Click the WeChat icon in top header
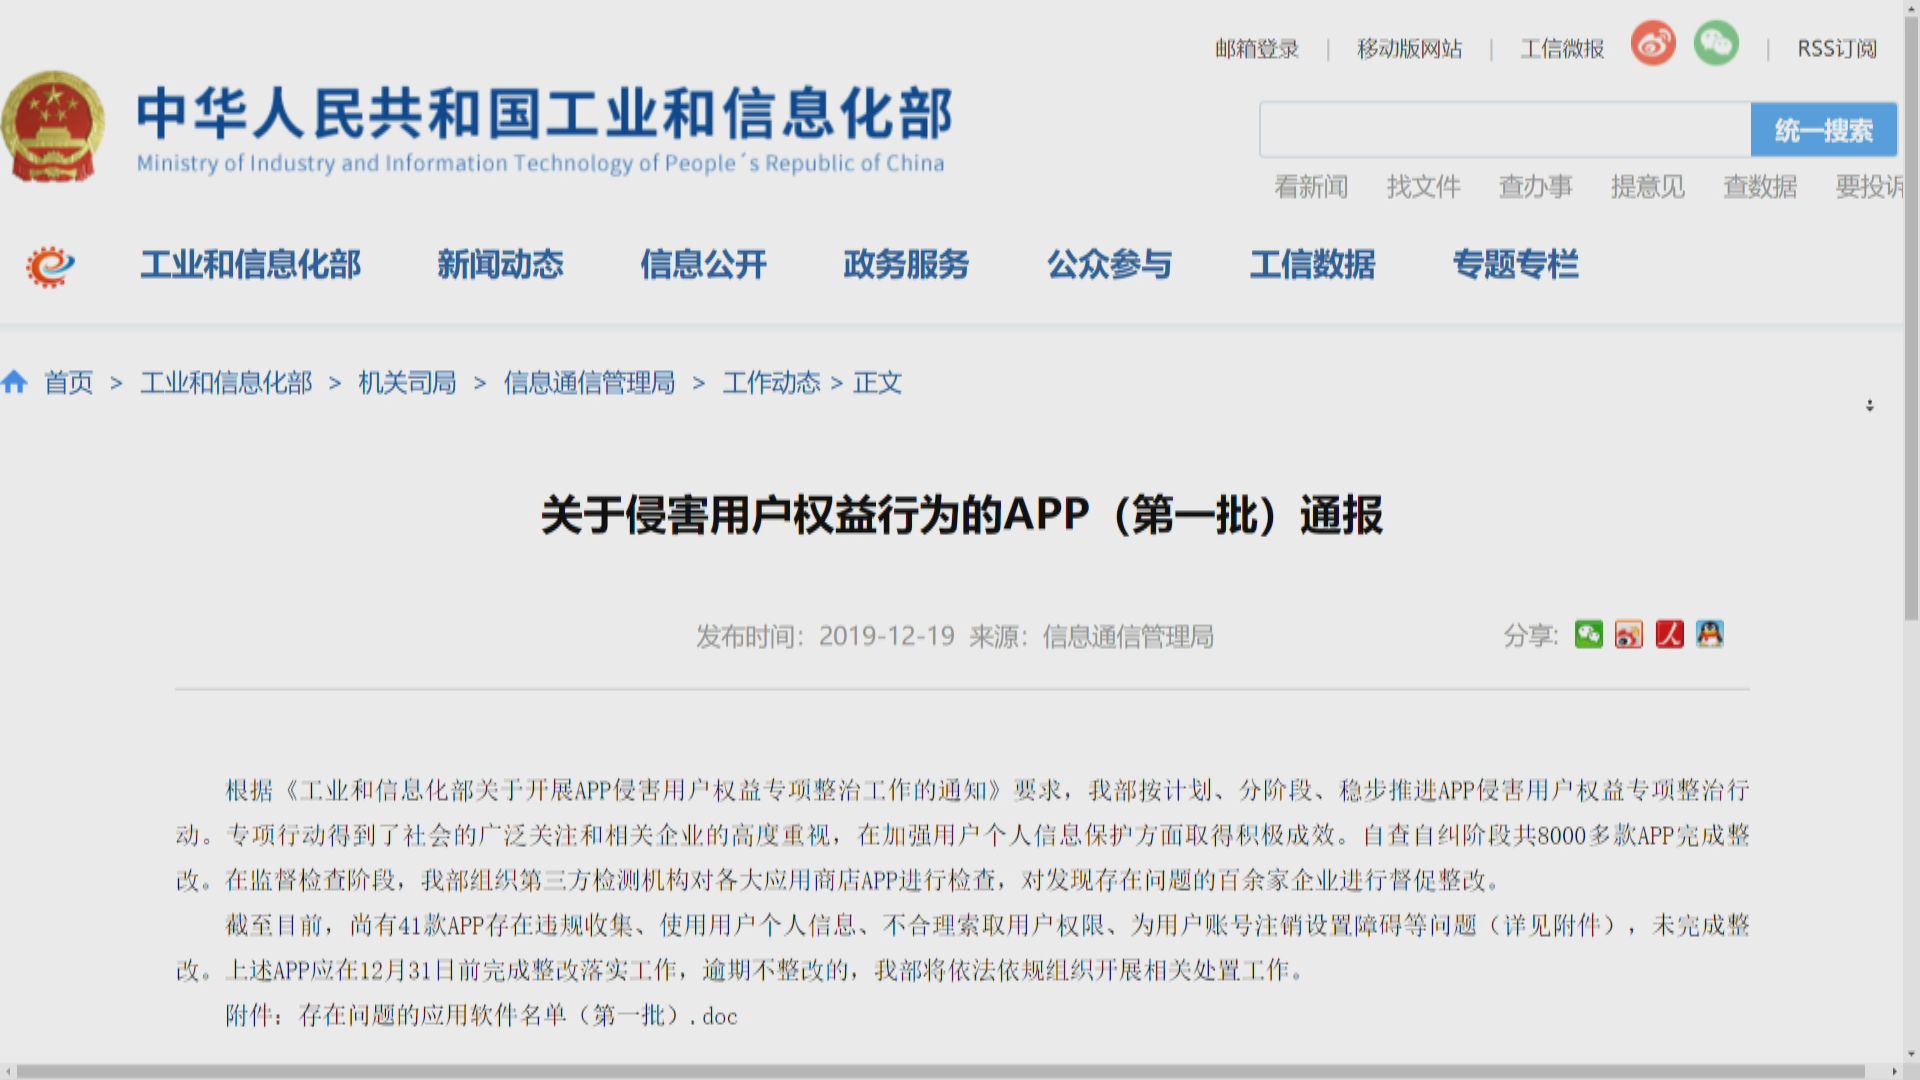Viewport: 1920px width, 1080px height. tap(1716, 44)
